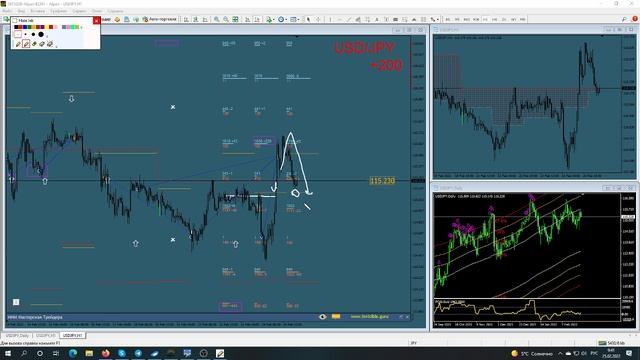
Task: Select the text label 'T' tool
Action: coord(386,19)
